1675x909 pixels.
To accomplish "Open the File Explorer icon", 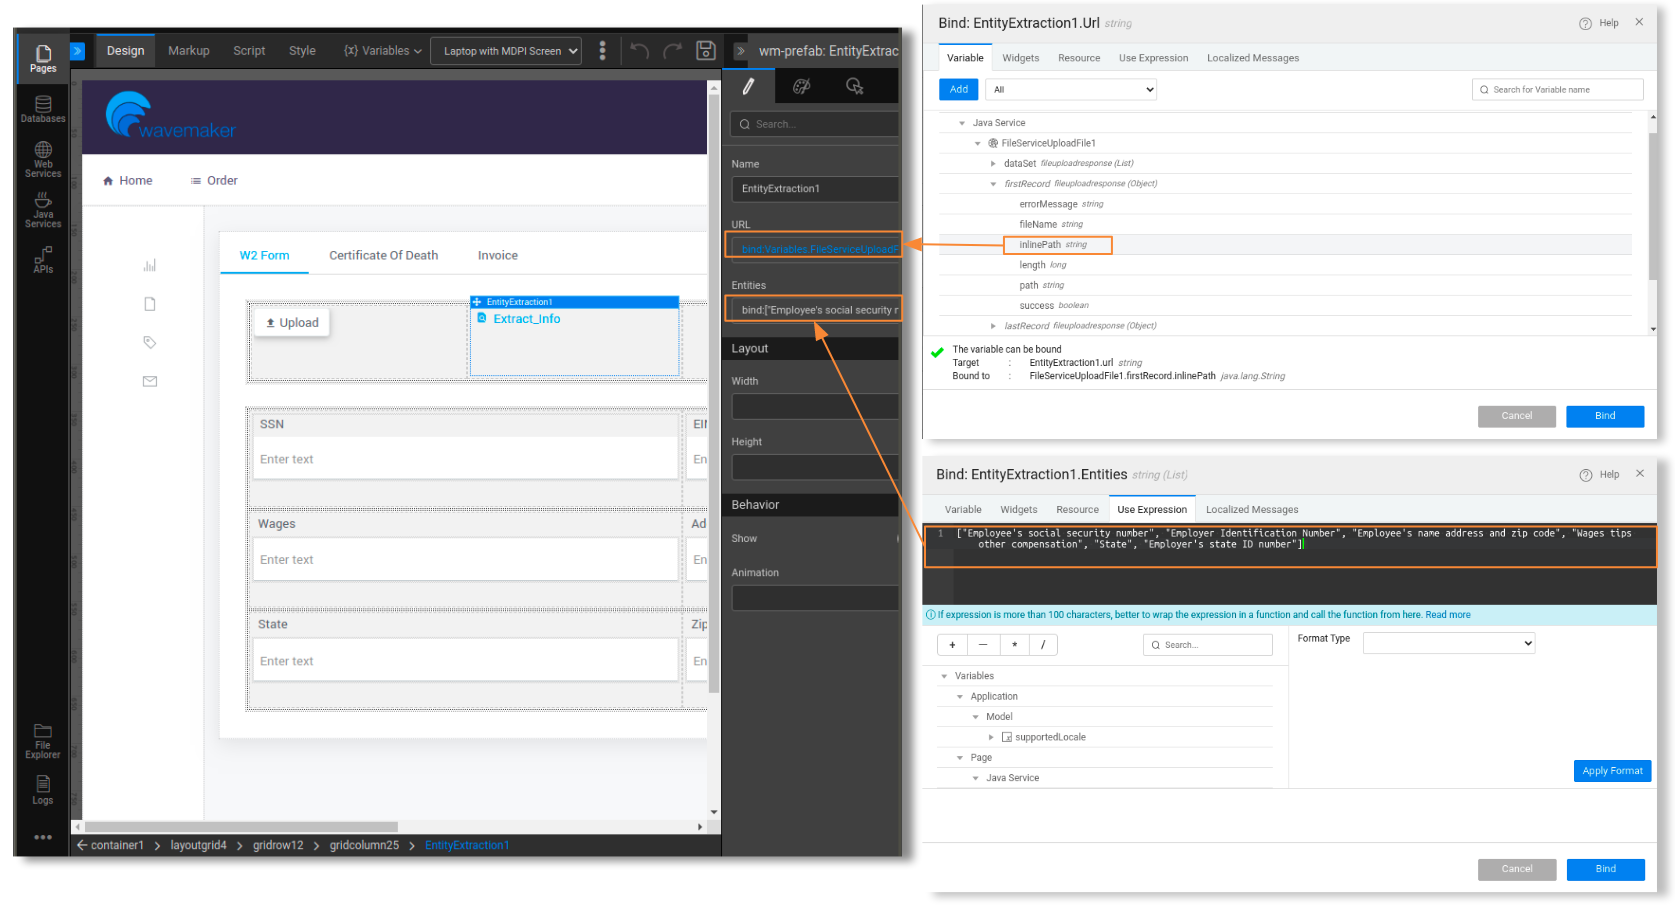I will tap(43, 741).
